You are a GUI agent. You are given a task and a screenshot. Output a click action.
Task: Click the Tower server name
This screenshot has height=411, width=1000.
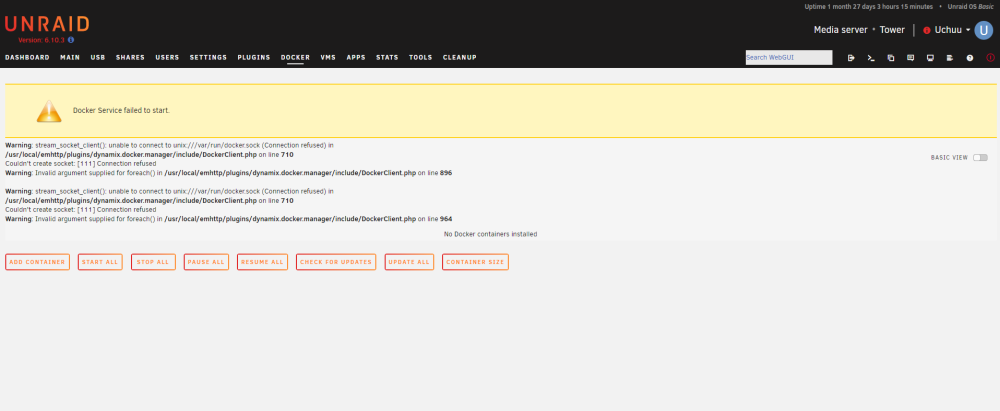(x=892, y=30)
